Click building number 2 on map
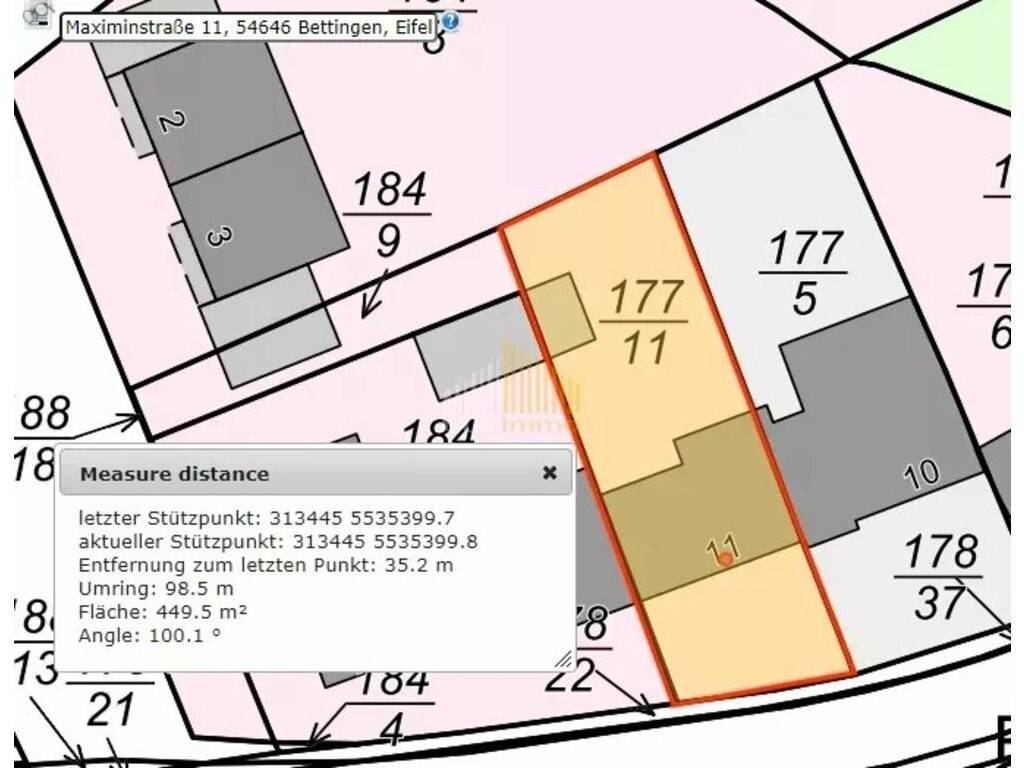 point(172,122)
